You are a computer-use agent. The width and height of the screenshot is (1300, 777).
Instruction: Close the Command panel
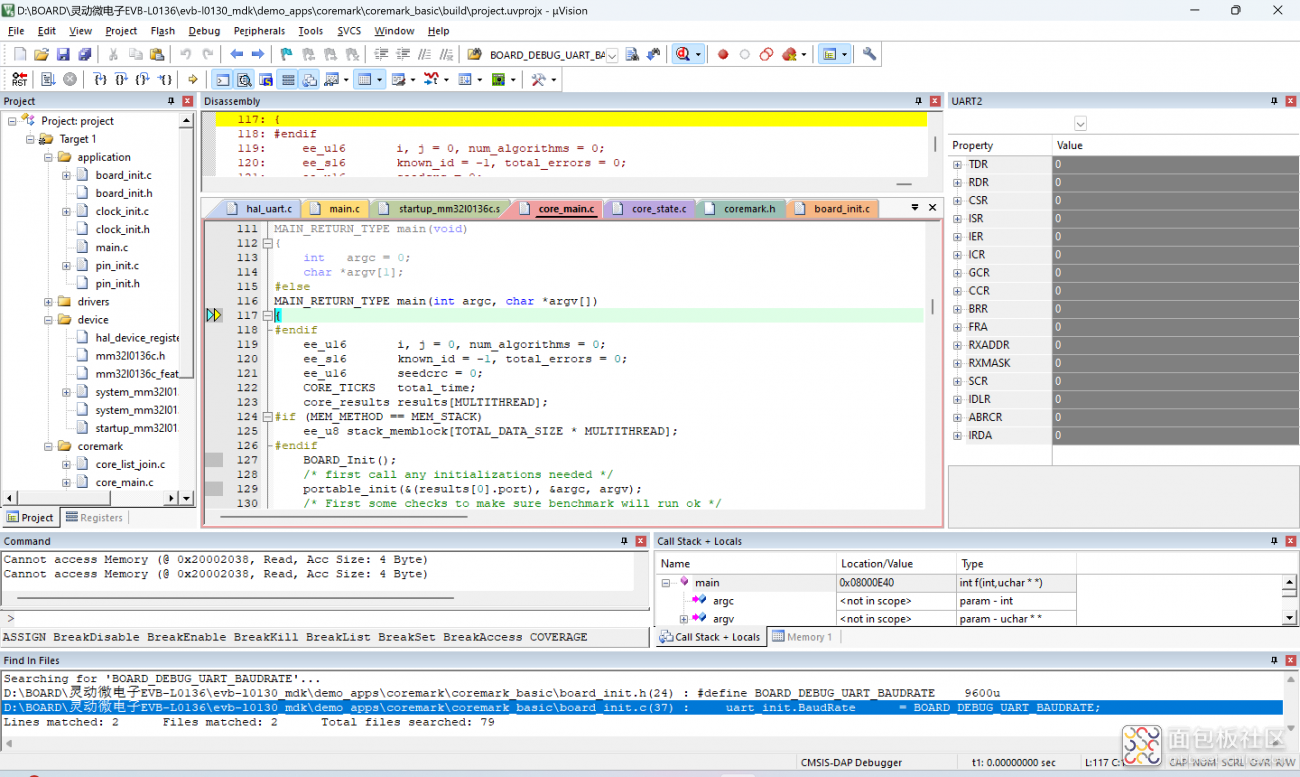(641, 541)
